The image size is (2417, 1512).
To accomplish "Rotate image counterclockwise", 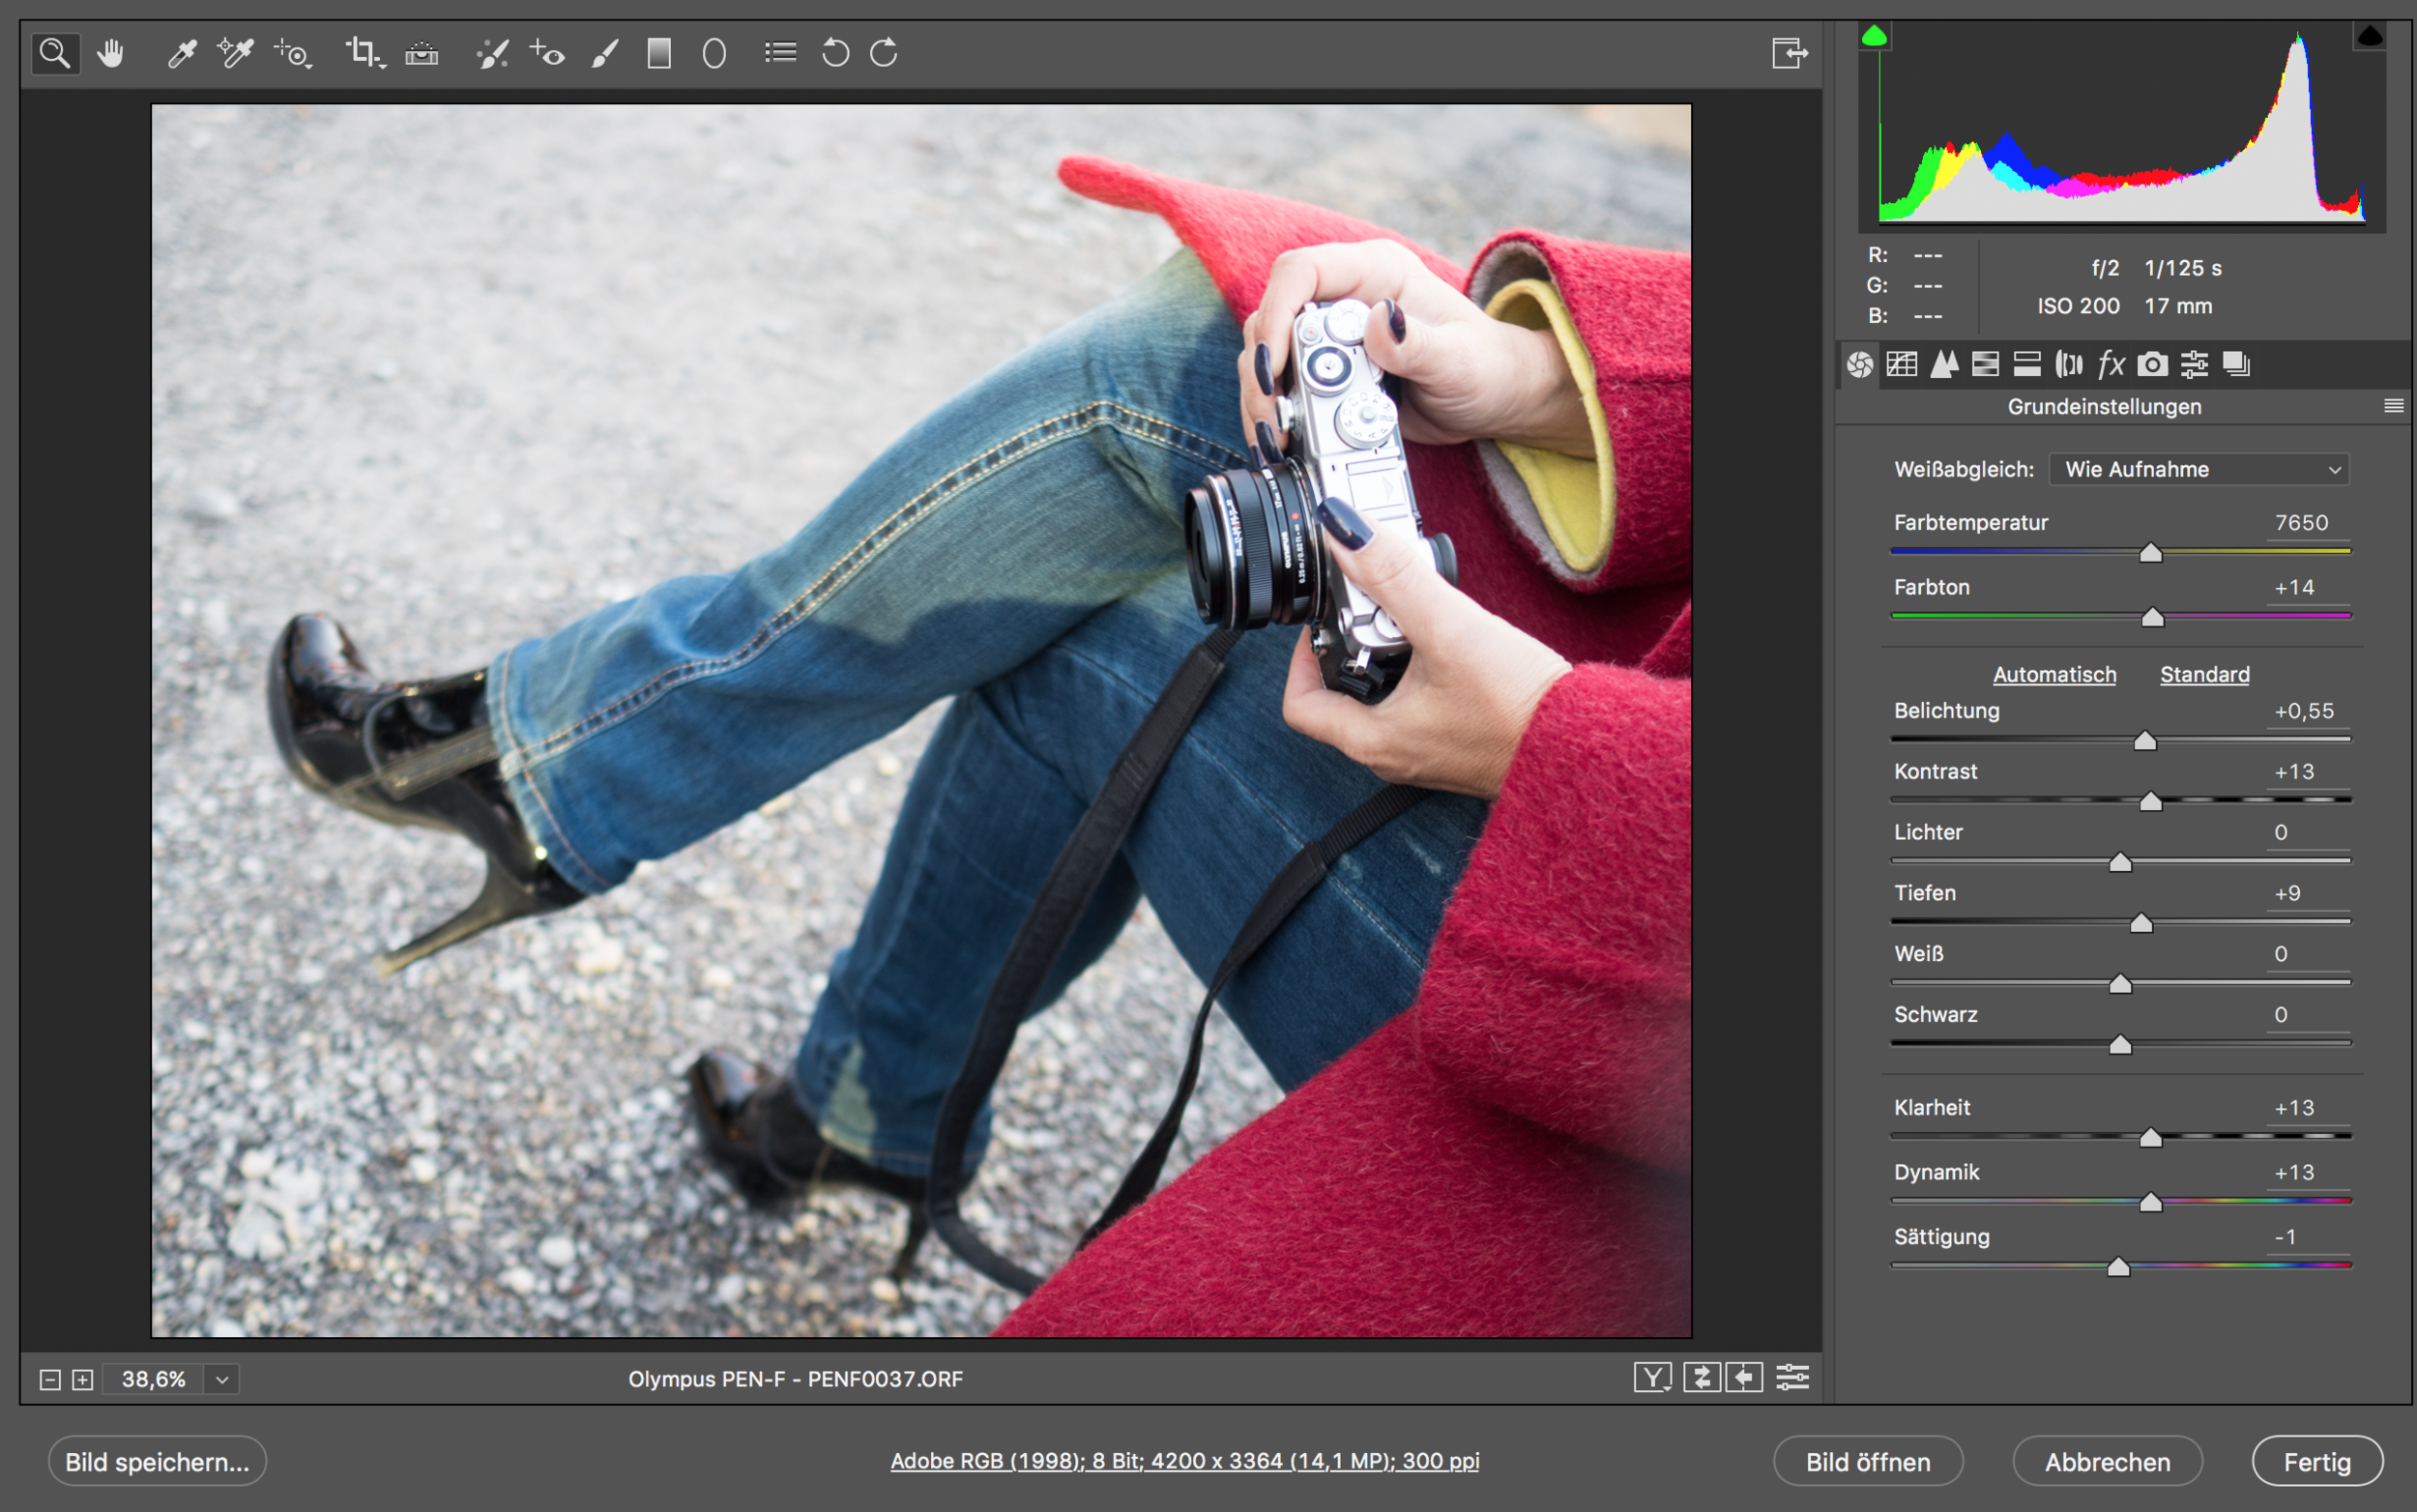I will [x=835, y=53].
